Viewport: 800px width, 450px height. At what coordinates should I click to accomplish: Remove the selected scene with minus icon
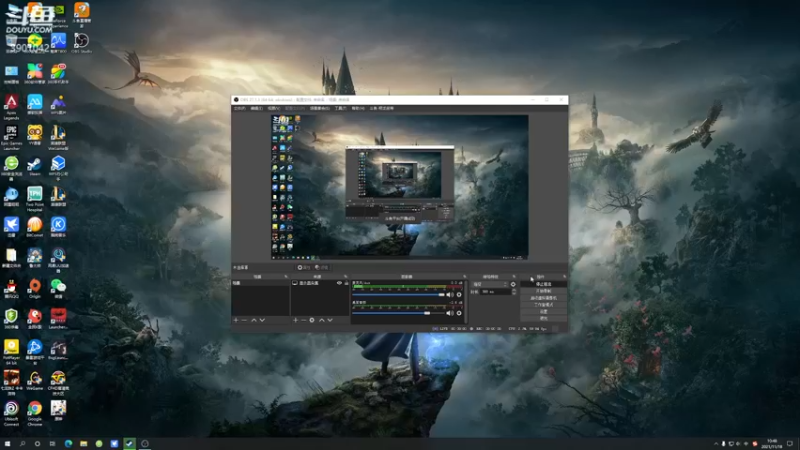point(244,320)
